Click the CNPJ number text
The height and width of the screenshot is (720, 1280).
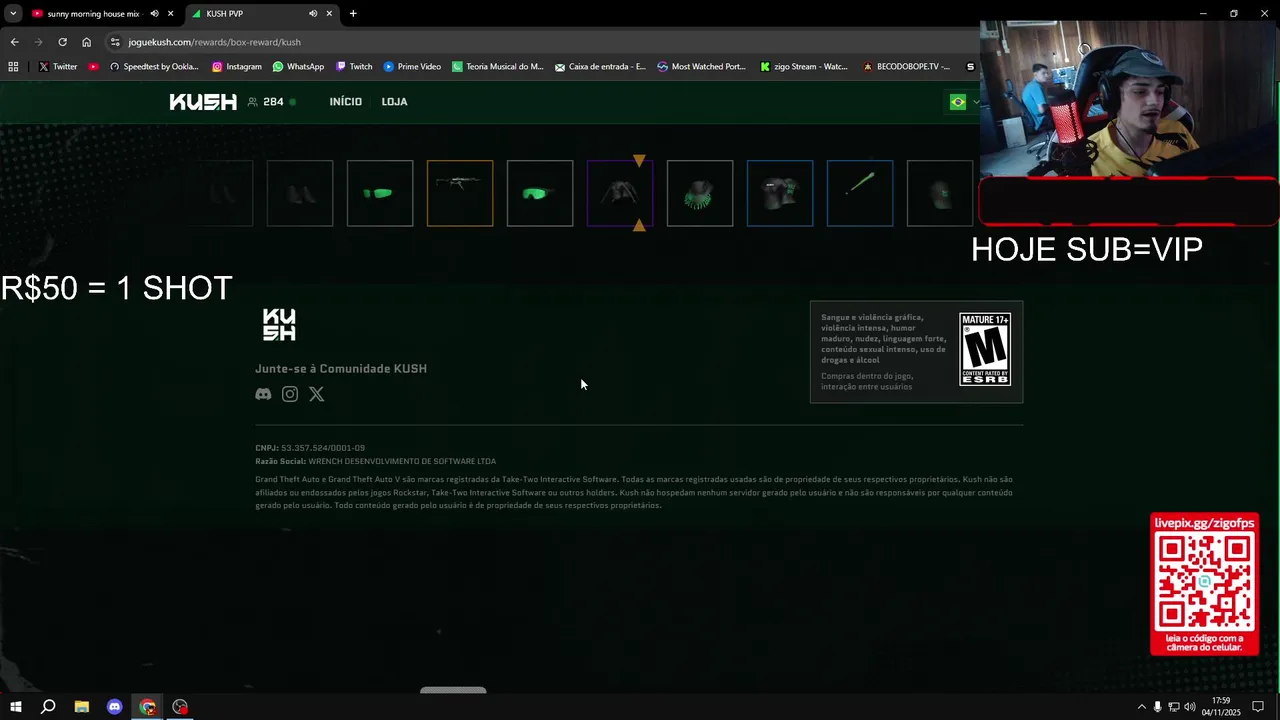(x=323, y=448)
